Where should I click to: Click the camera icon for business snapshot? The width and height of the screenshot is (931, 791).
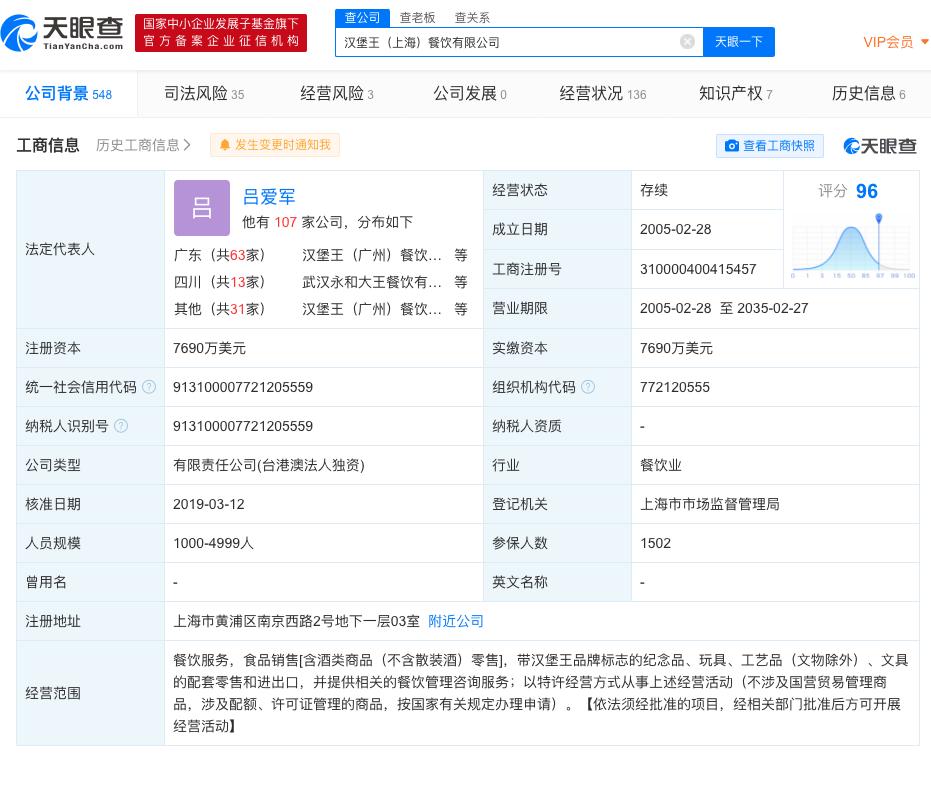pyautogui.click(x=731, y=146)
